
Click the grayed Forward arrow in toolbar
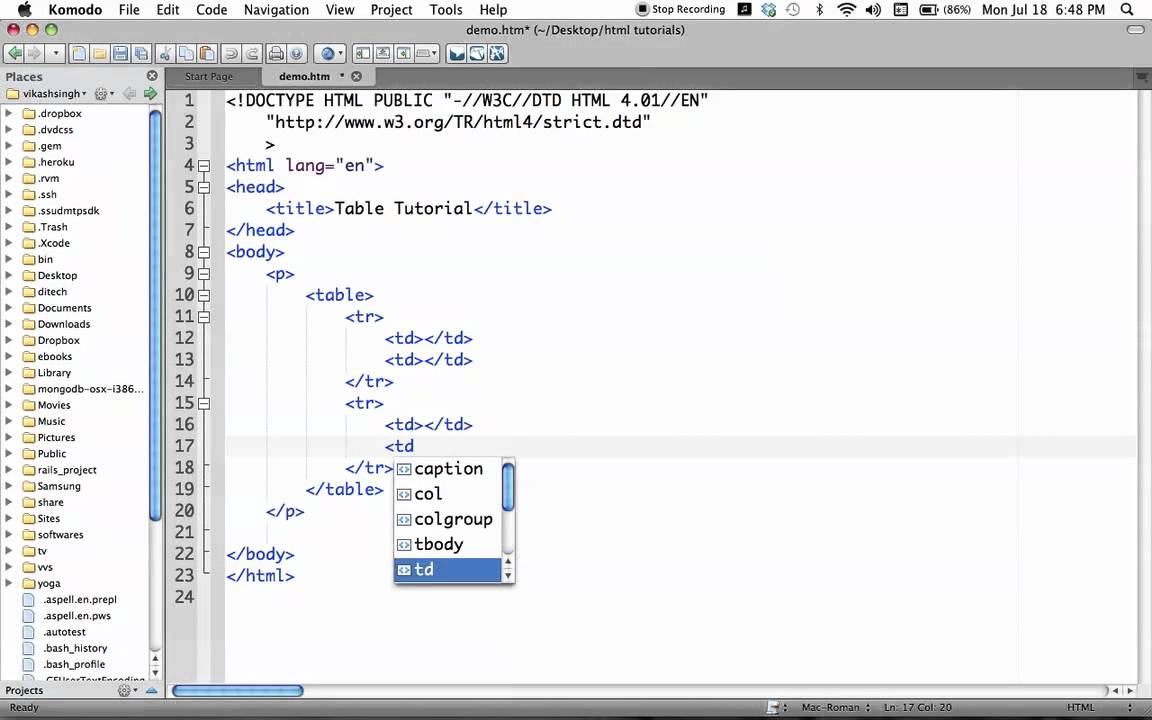[x=34, y=54]
